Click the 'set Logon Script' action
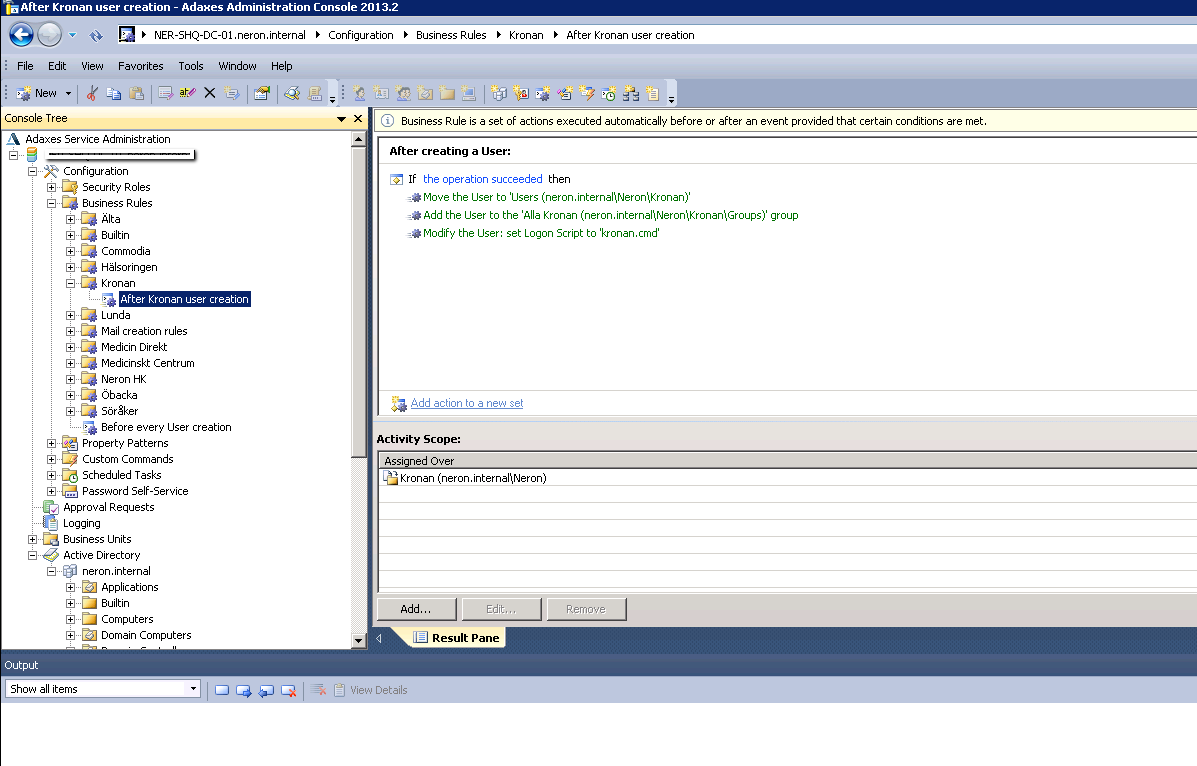Image resolution: width=1197 pixels, height=766 pixels. (x=541, y=234)
